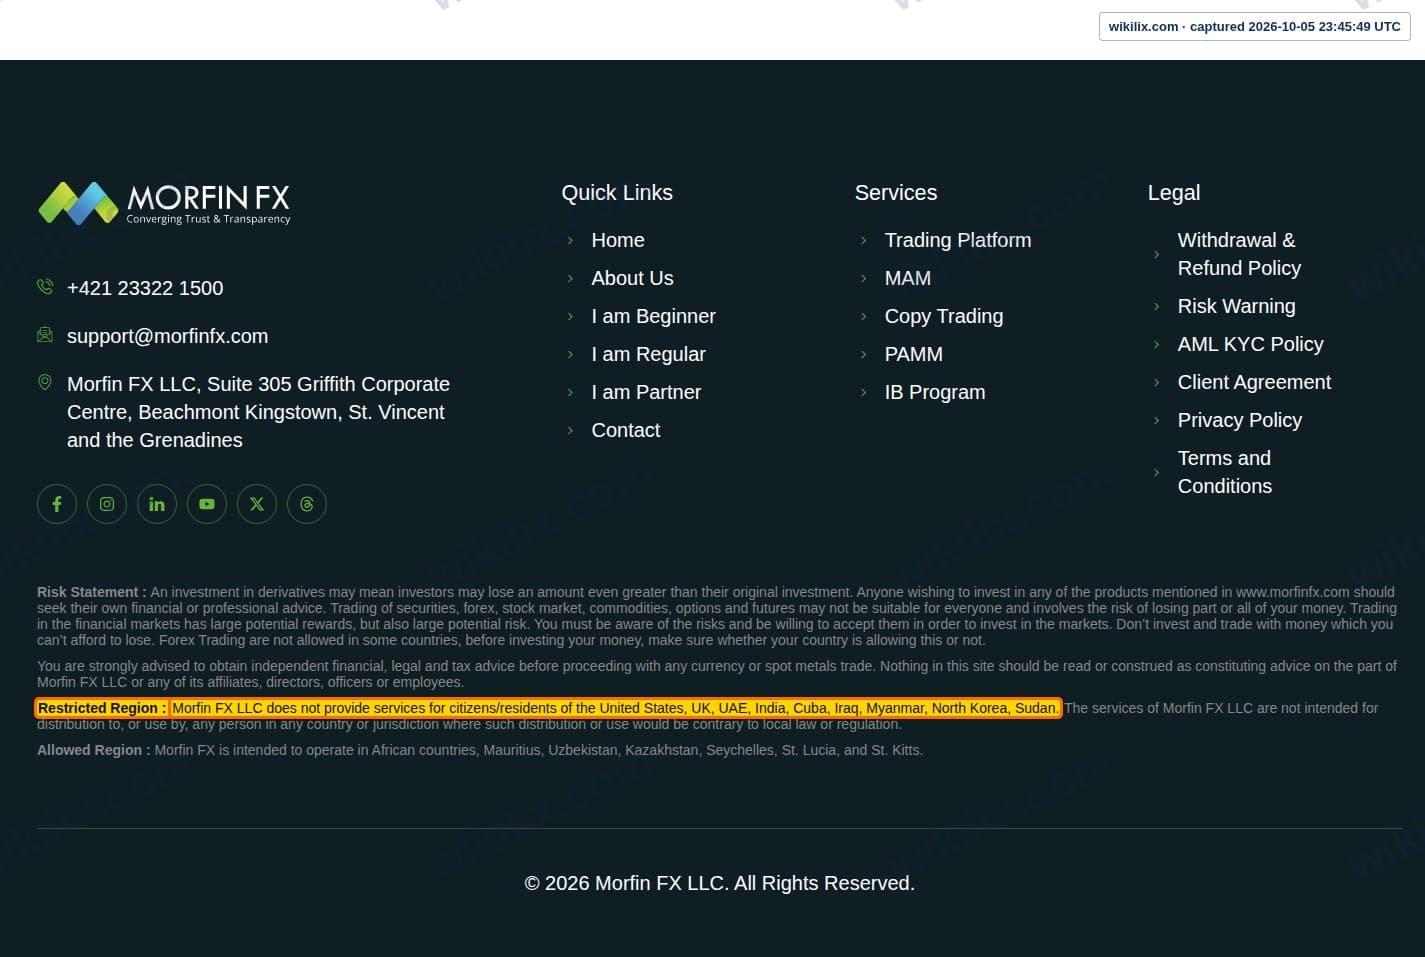The height and width of the screenshot is (957, 1425).
Task: Open the X (Twitter) social icon
Action: (257, 504)
